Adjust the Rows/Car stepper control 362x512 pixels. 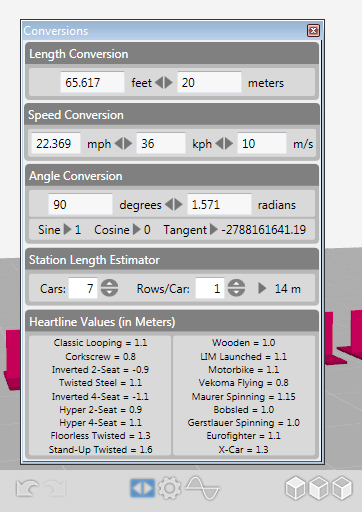coord(236,288)
